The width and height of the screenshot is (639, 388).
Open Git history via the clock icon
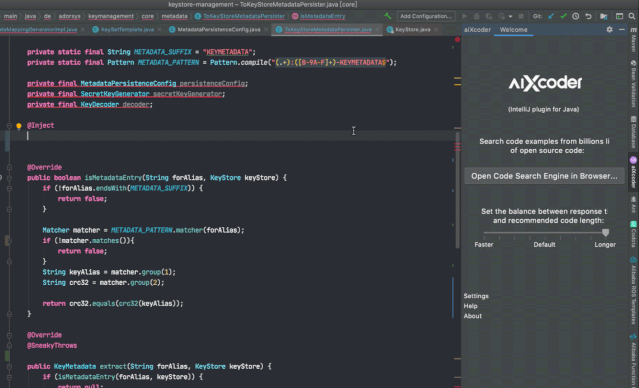575,16
